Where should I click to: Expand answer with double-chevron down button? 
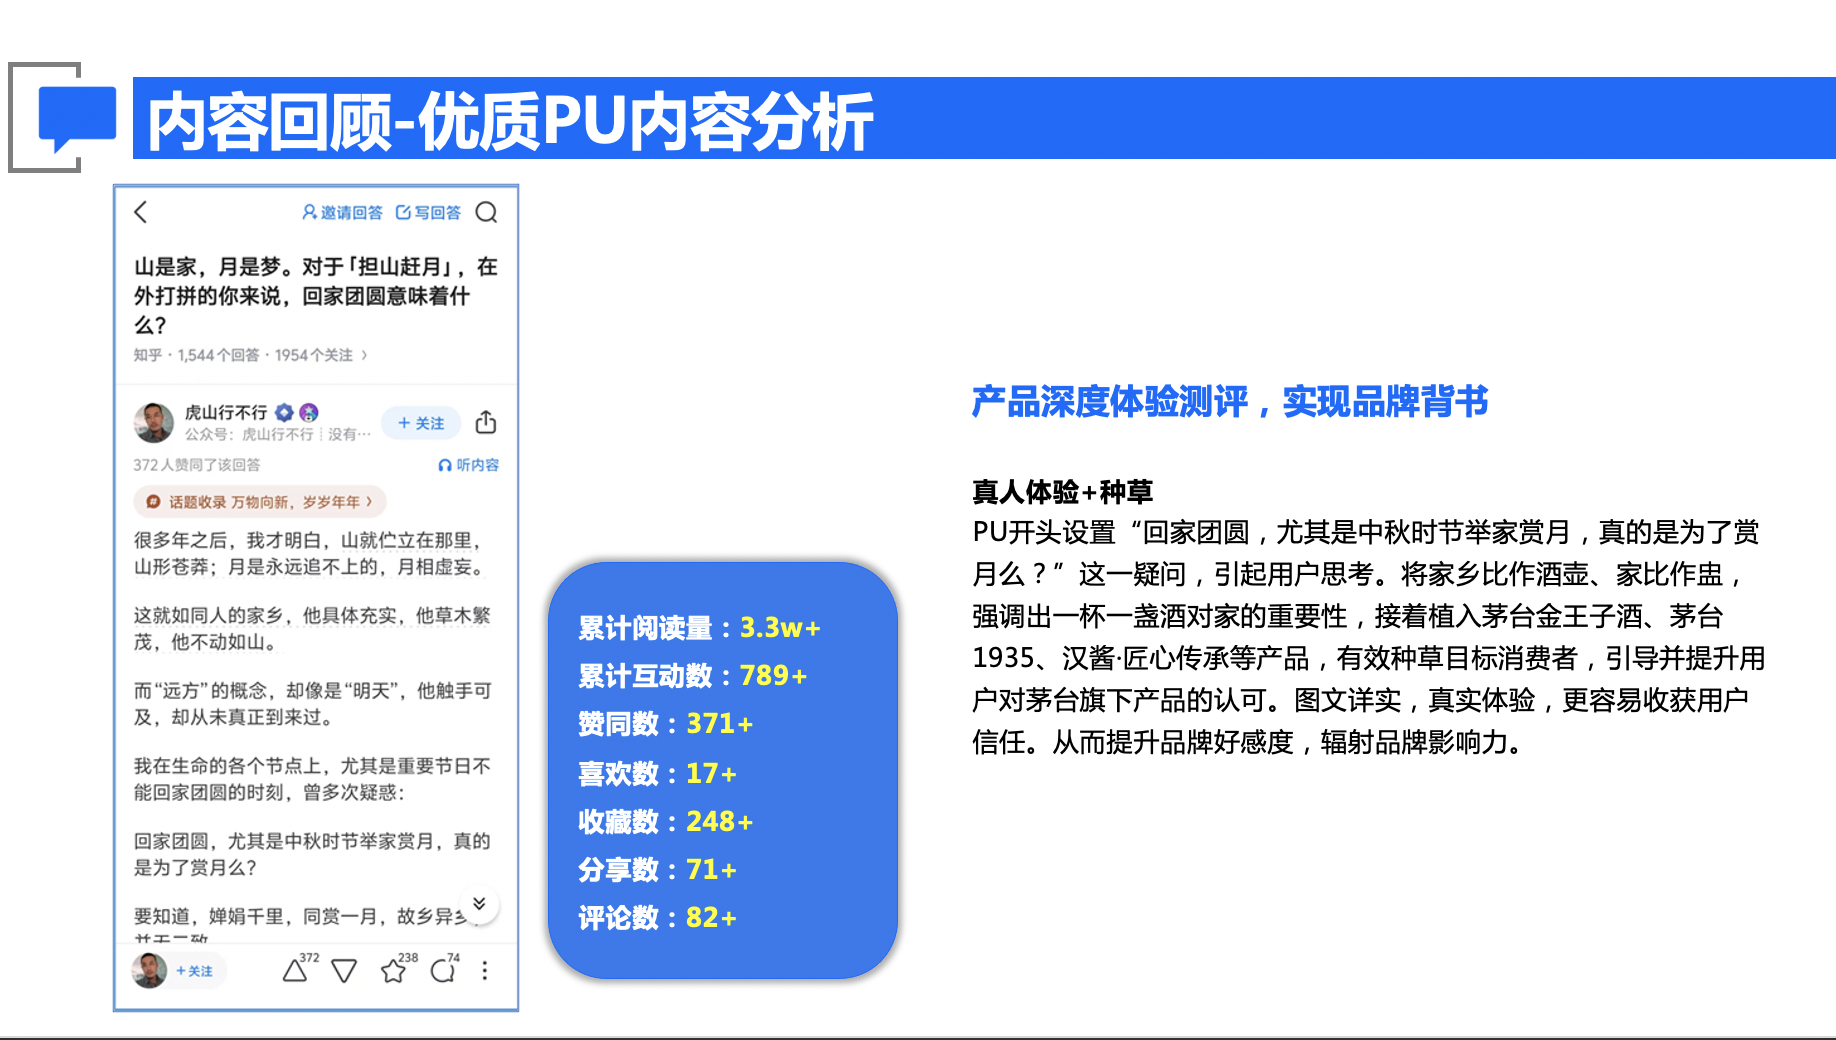[x=479, y=904]
